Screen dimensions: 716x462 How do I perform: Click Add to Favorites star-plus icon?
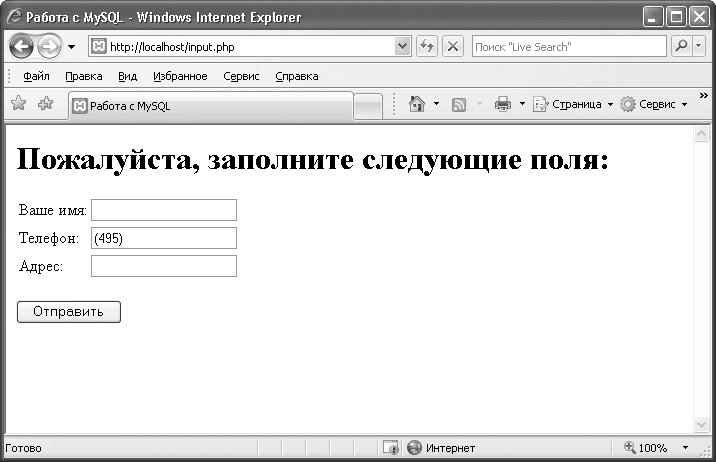point(45,104)
